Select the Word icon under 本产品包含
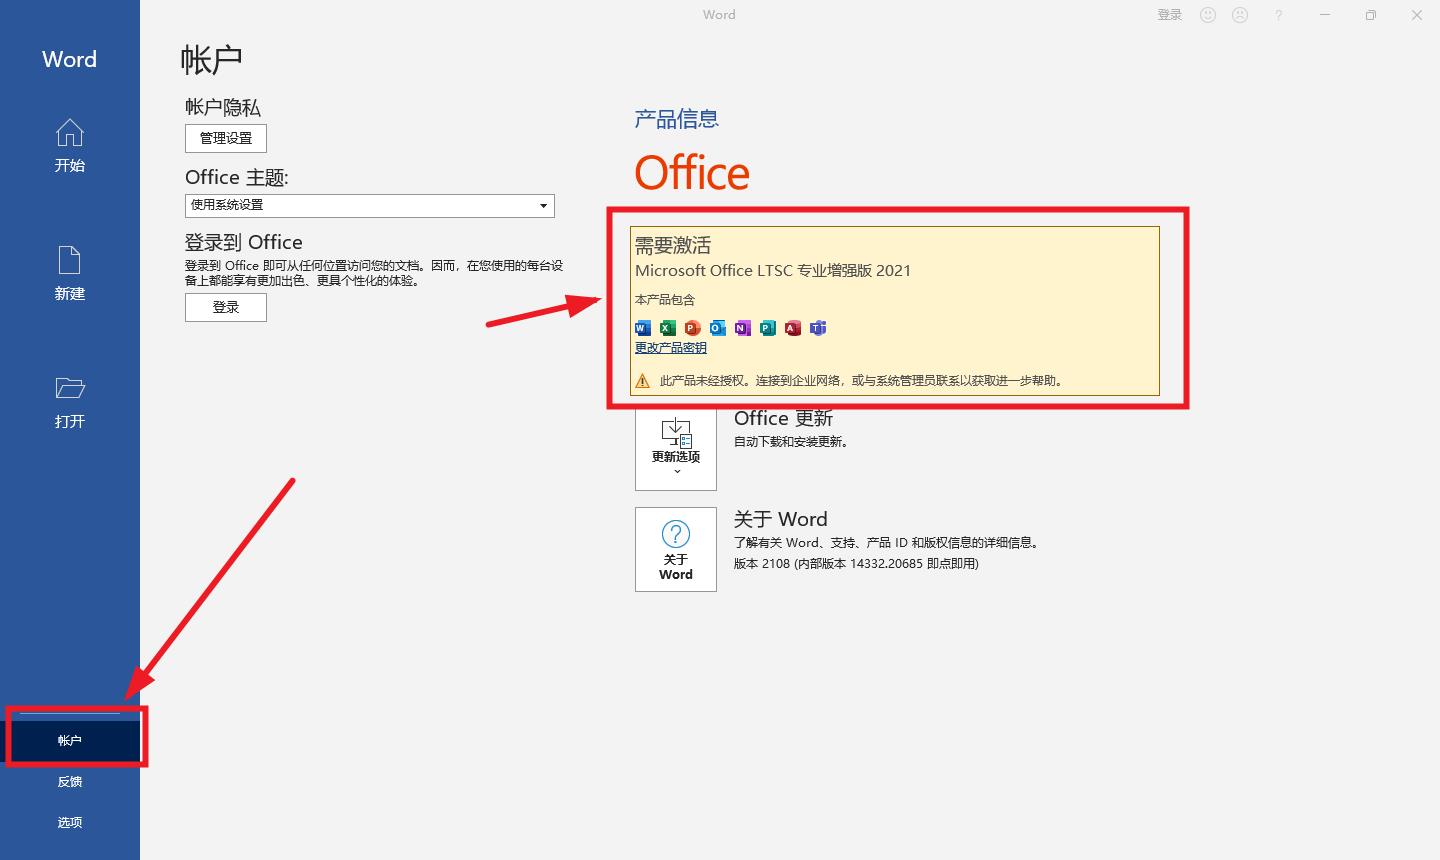Image resolution: width=1440 pixels, height=860 pixels. tap(641, 328)
